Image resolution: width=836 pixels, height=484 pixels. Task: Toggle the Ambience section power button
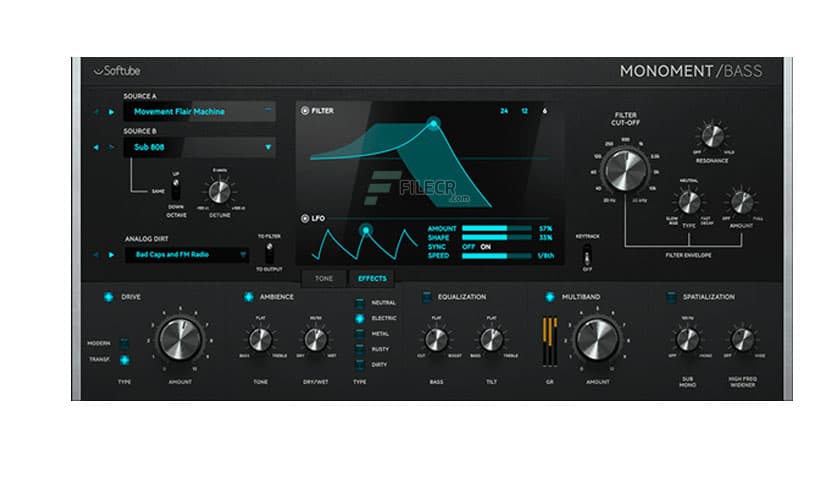[248, 297]
